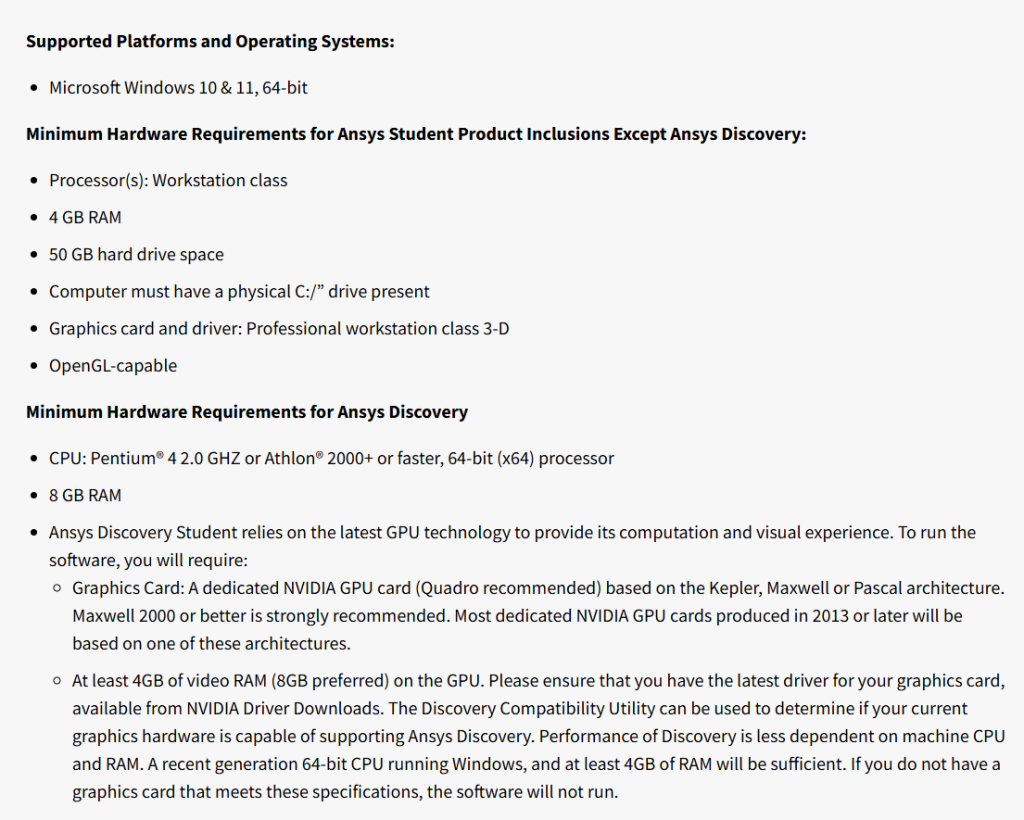
Task: Click the 'Processor(s): Workstation class' bullet
Action: click(x=168, y=181)
